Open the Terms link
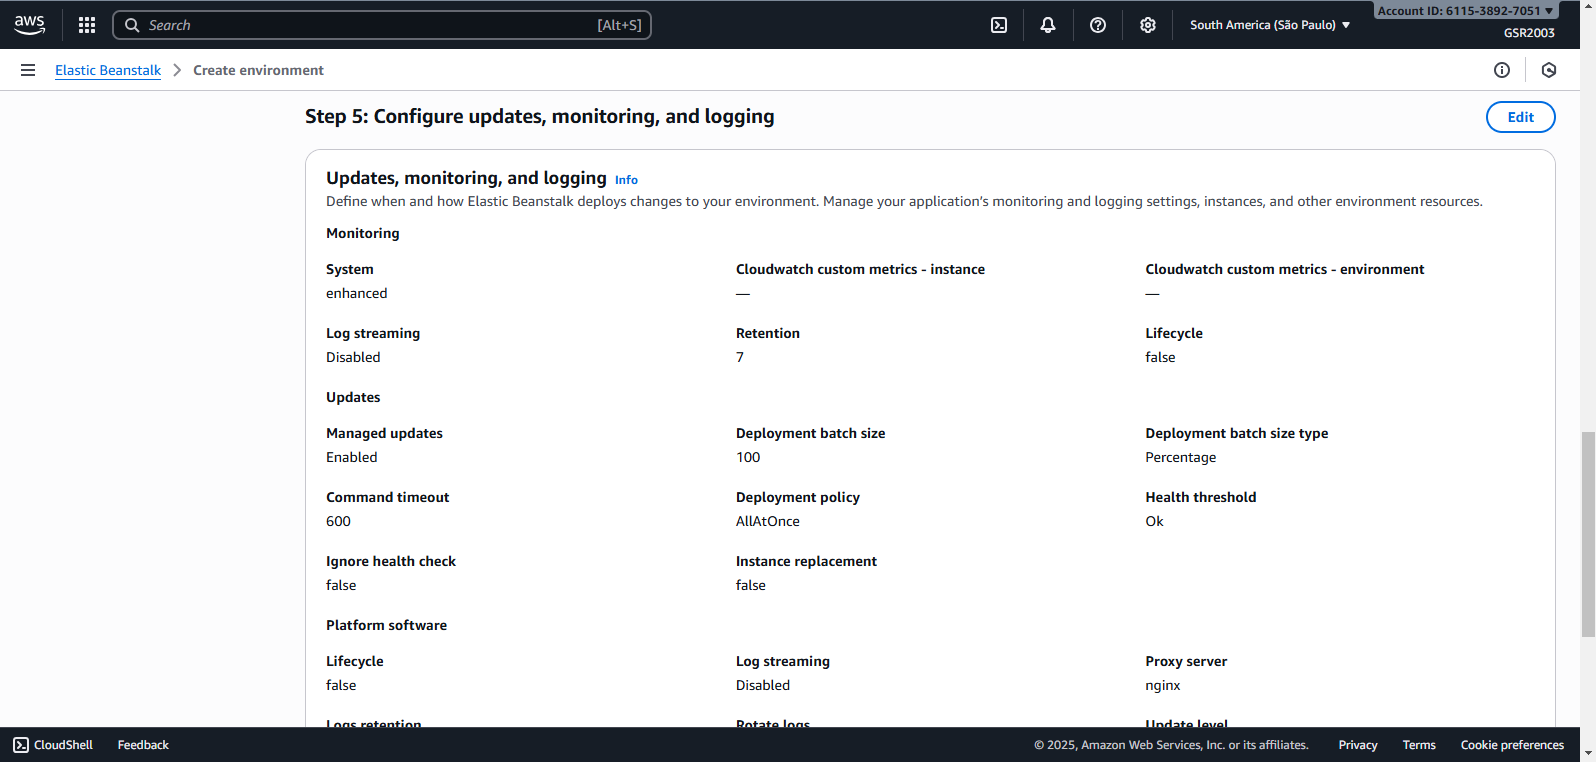 [1419, 745]
